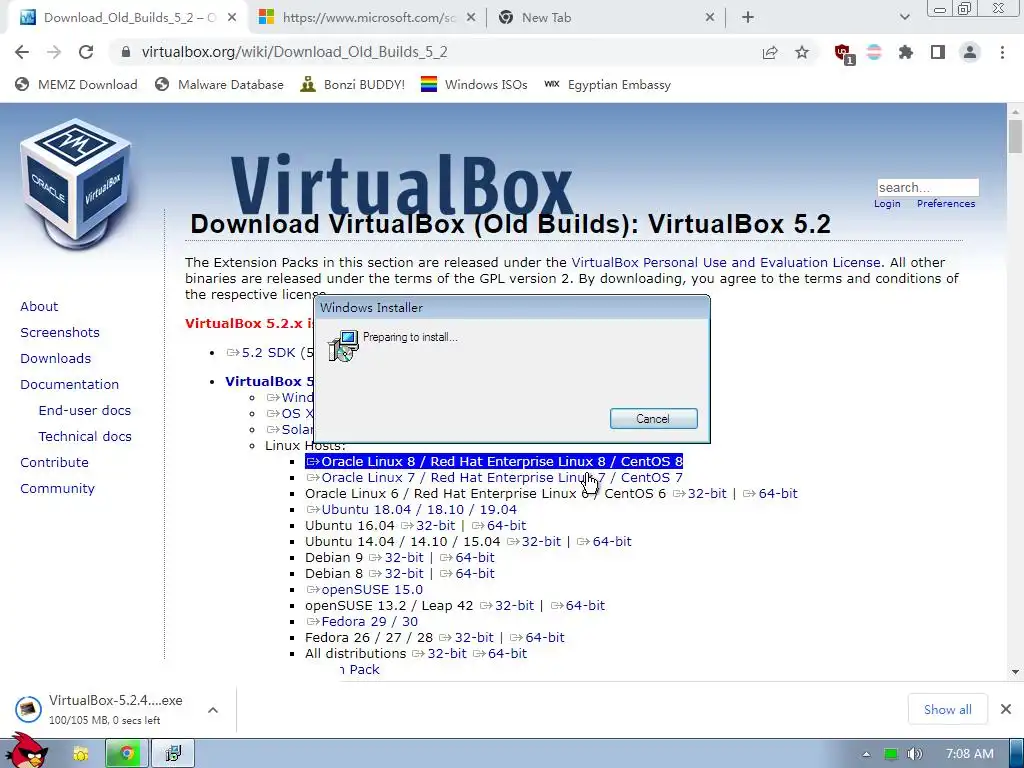The image size is (1024, 768).
Task: Download Debian 8 32-bit package
Action: pyautogui.click(x=396, y=573)
